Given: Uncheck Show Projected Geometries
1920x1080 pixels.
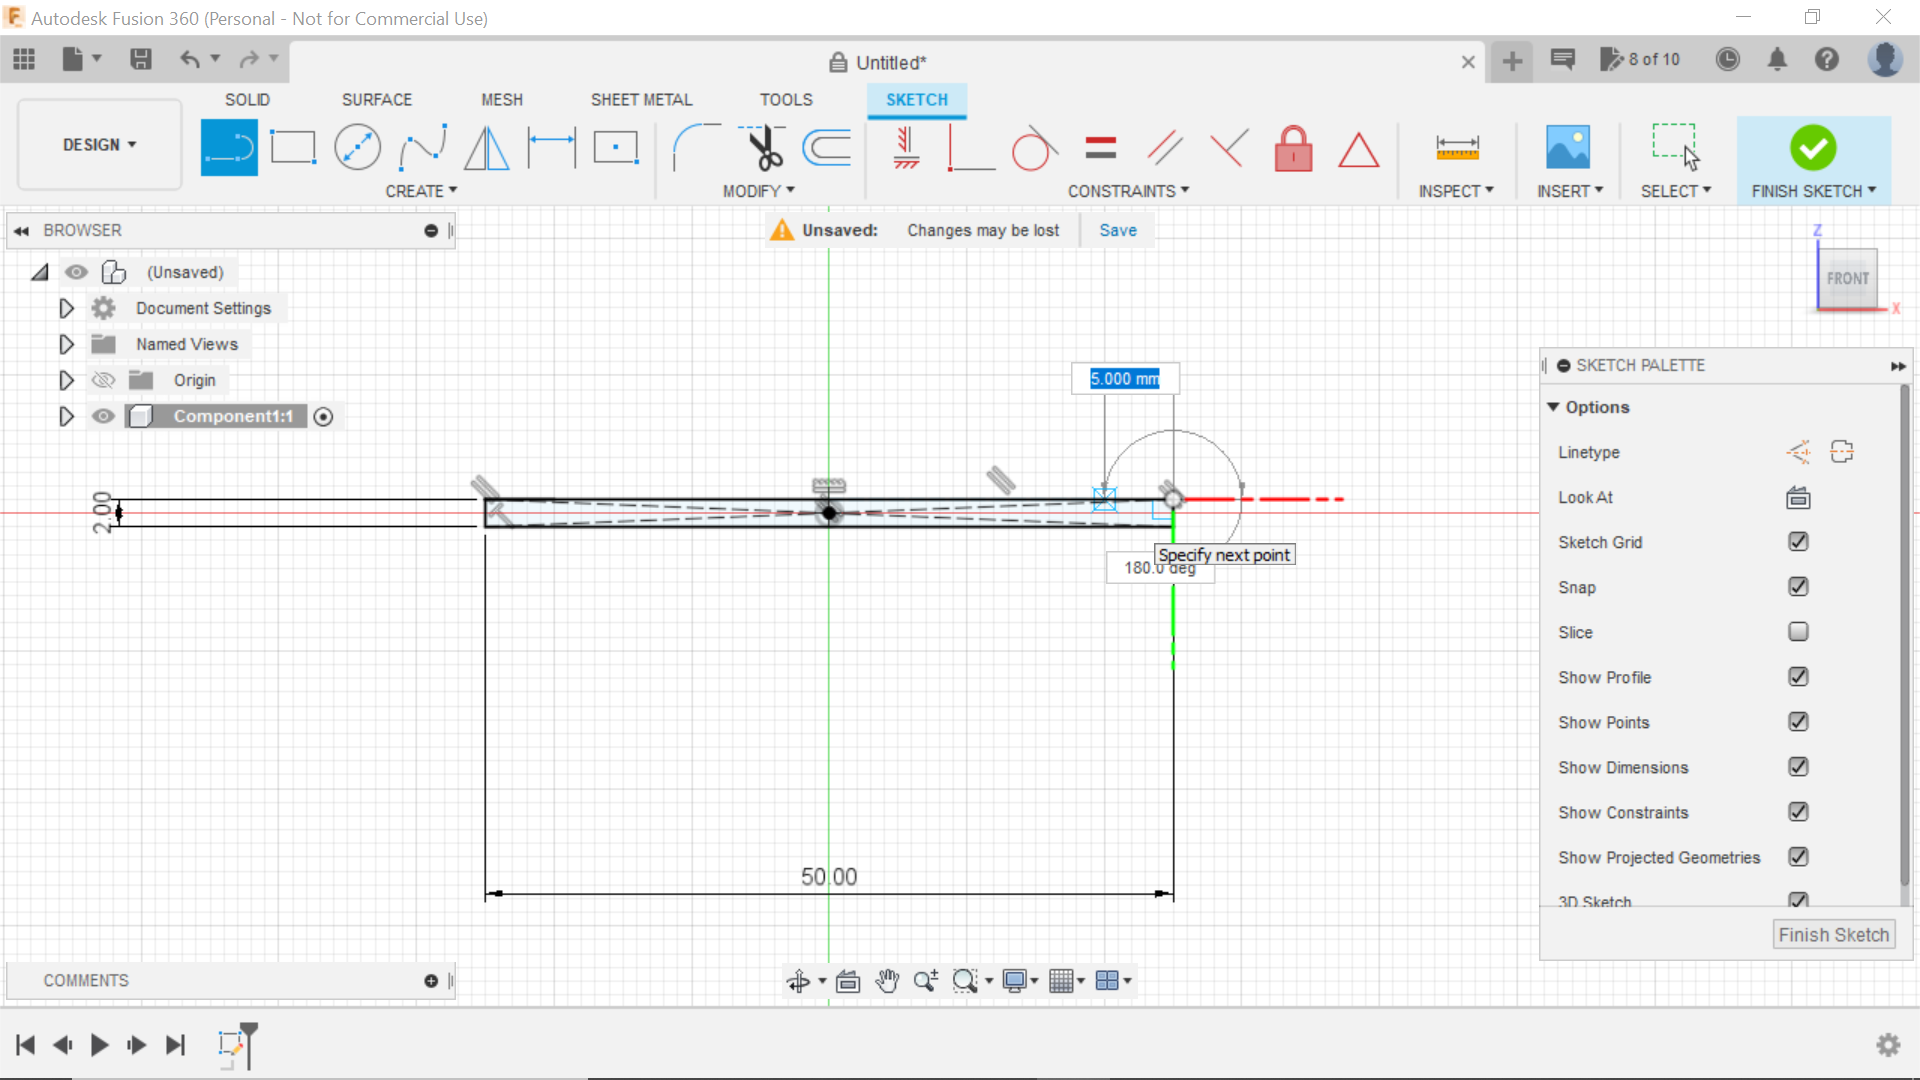Looking at the screenshot, I should pos(1798,857).
